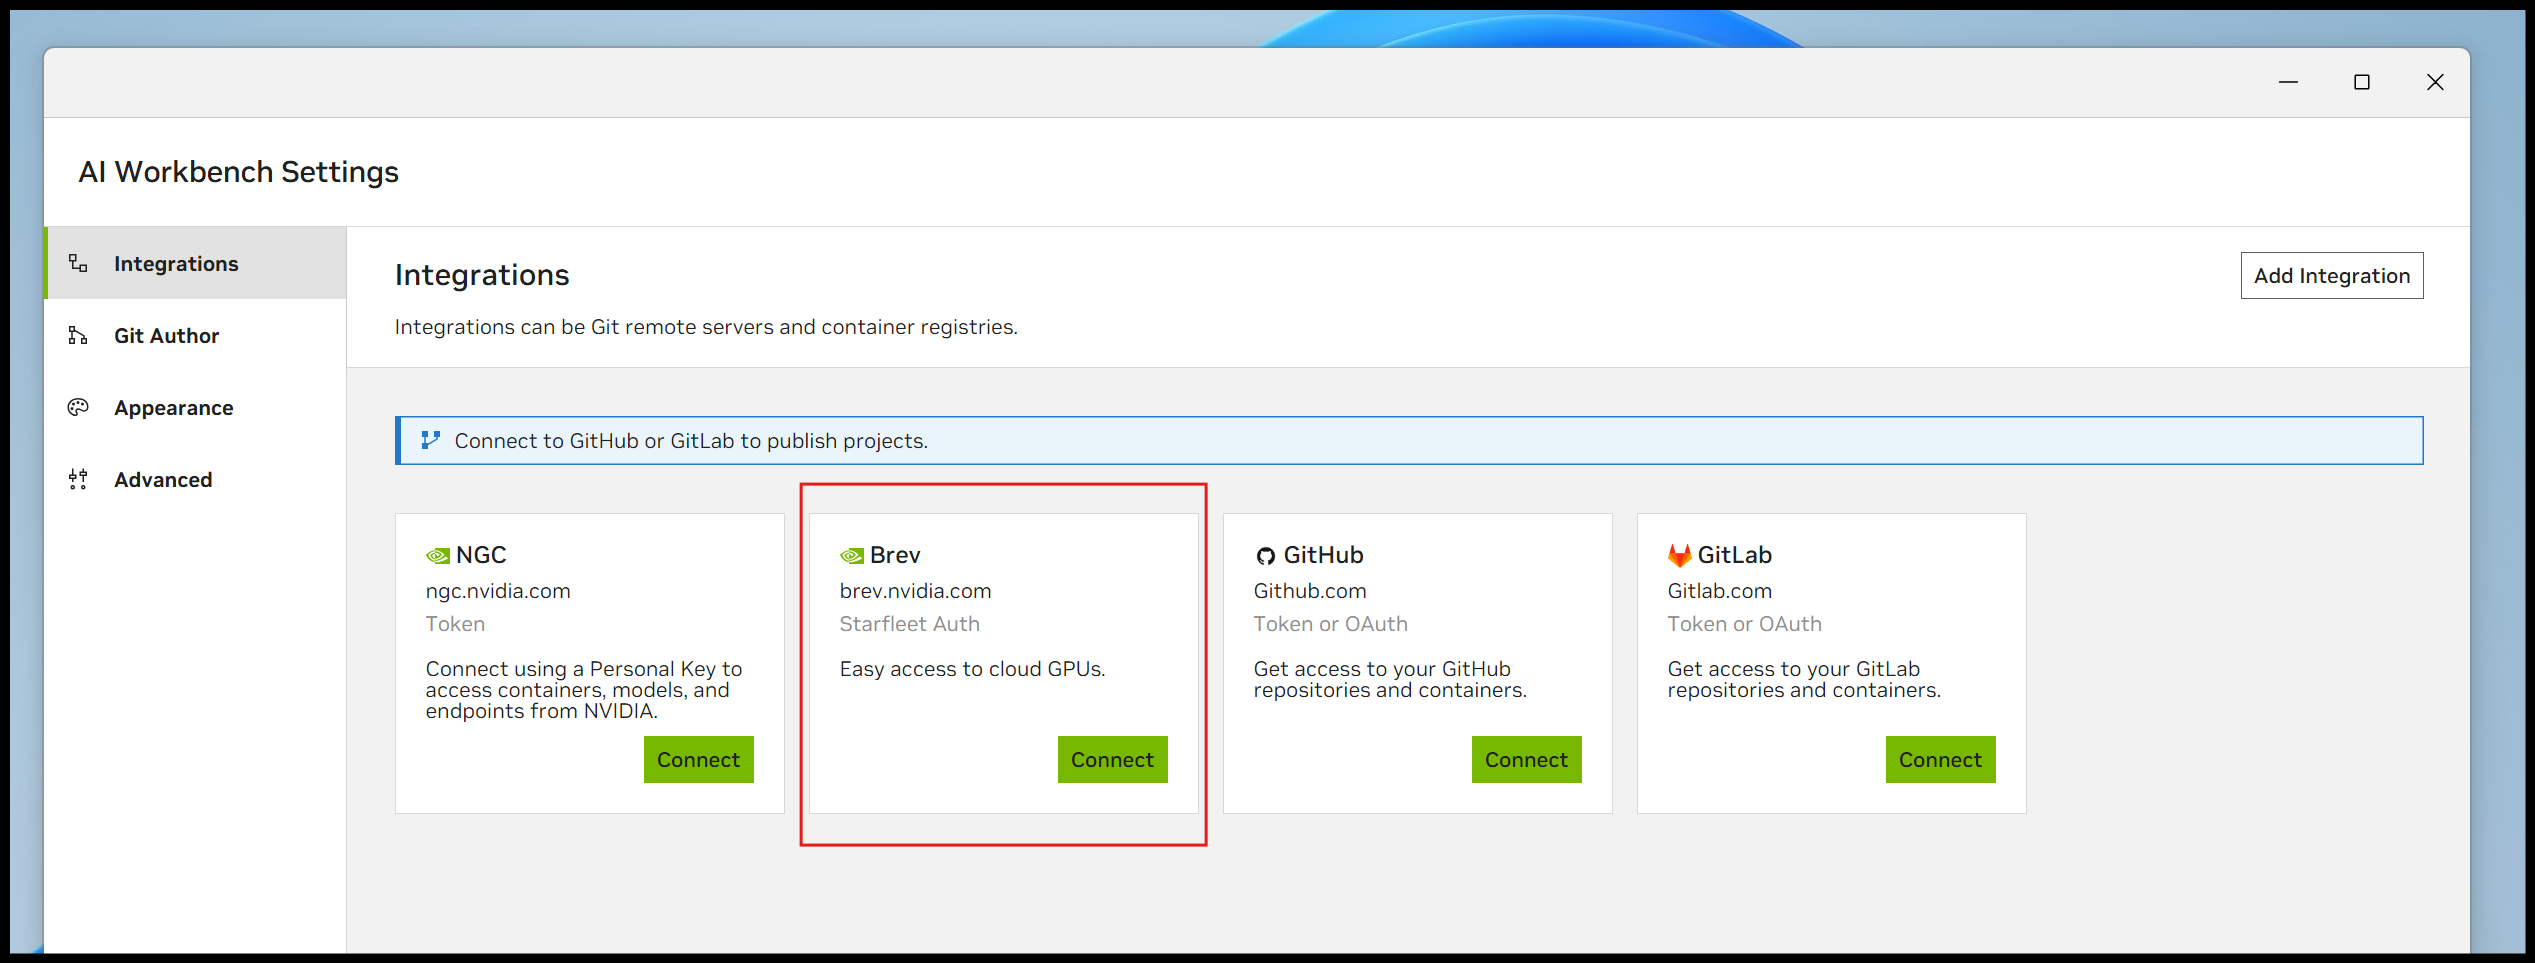Click the 'Git remote servers and container registries' description
The height and width of the screenshot is (963, 2535).
point(706,327)
